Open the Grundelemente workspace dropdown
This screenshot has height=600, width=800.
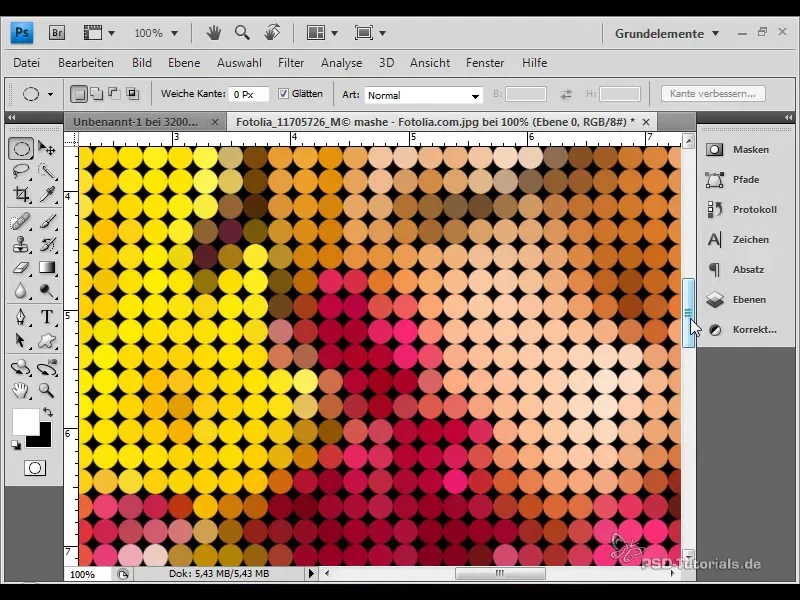tap(667, 34)
